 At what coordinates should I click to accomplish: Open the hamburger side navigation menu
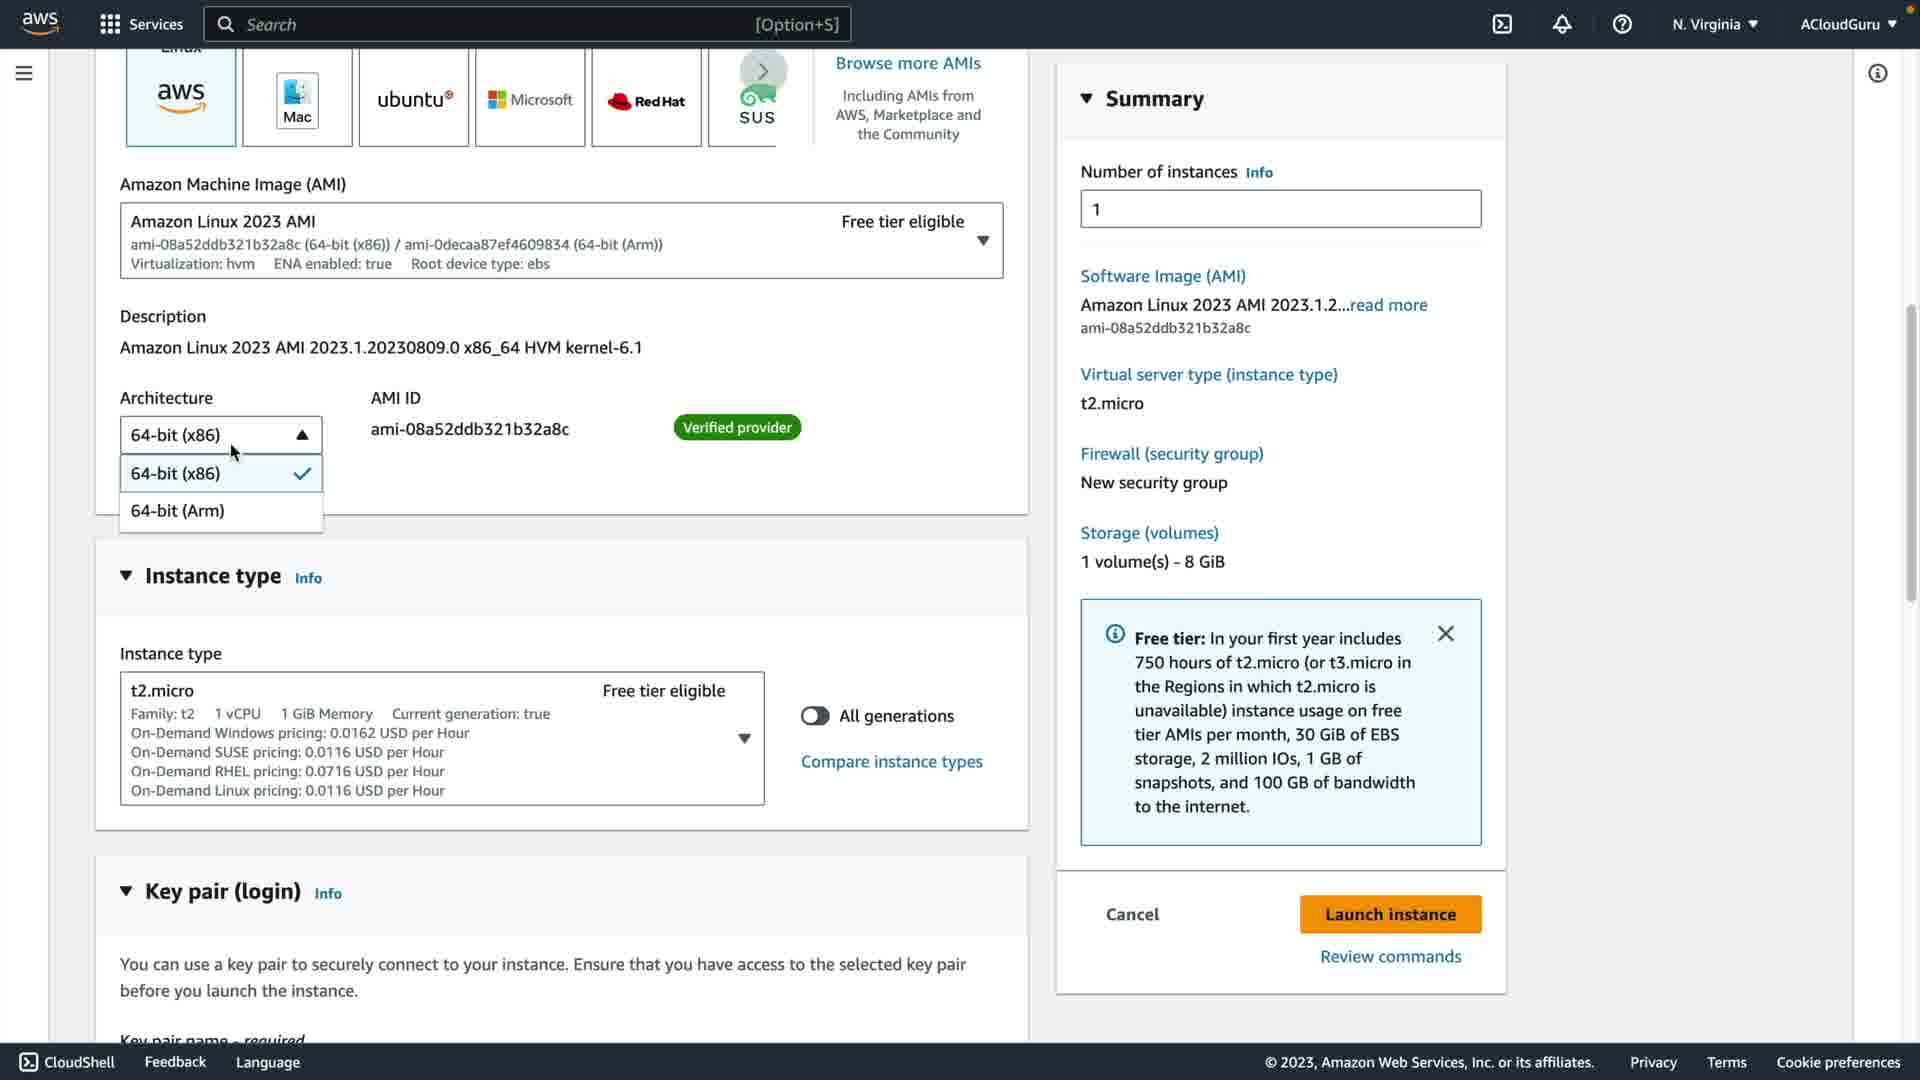point(24,73)
